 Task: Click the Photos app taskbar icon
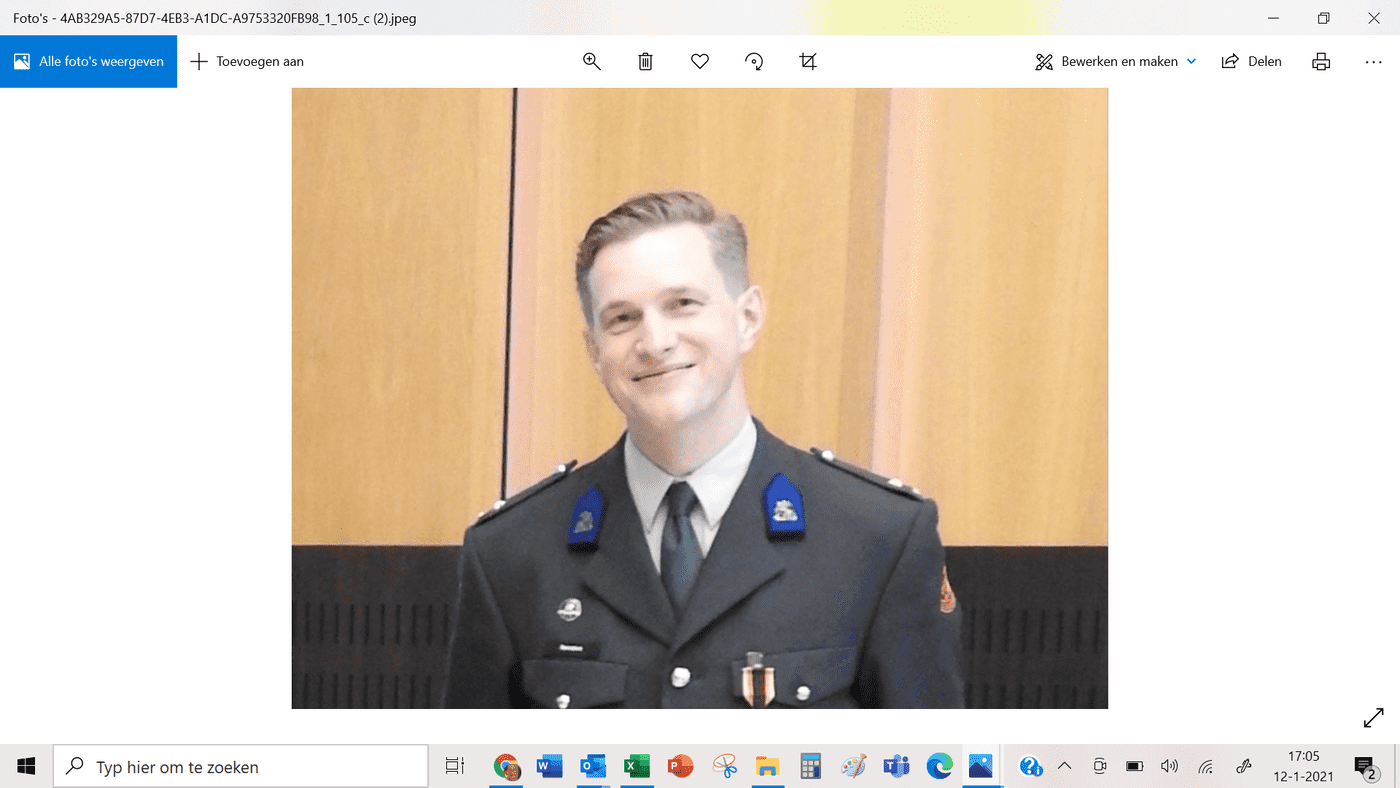point(981,767)
